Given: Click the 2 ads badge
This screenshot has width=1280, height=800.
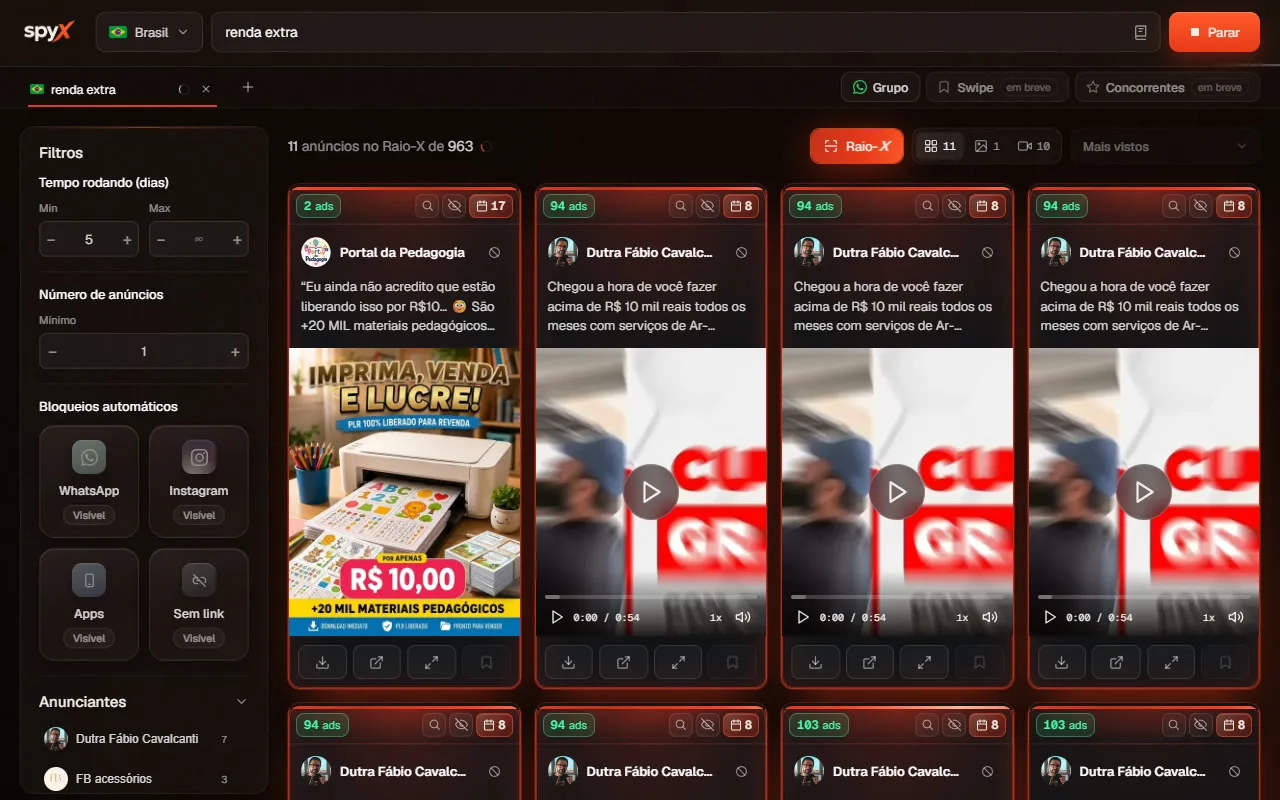Looking at the screenshot, I should pyautogui.click(x=319, y=206).
